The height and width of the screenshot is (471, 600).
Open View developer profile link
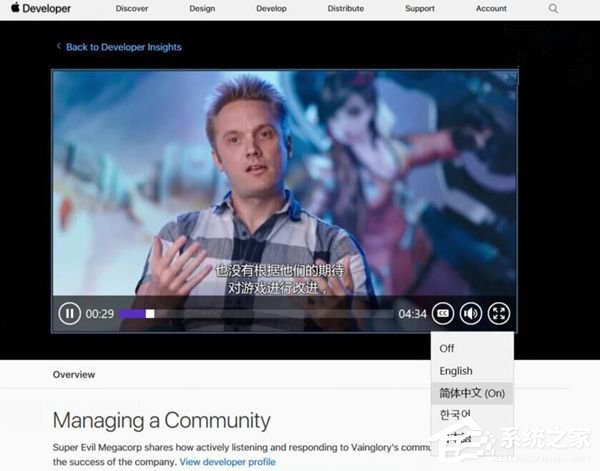pyautogui.click(x=227, y=462)
